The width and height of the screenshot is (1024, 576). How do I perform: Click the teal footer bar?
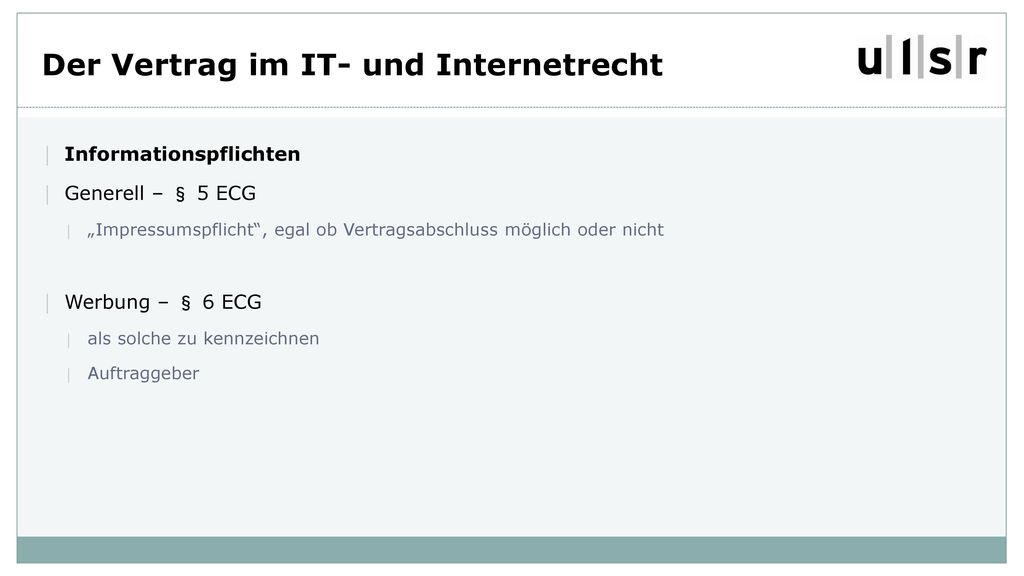[x=511, y=550]
